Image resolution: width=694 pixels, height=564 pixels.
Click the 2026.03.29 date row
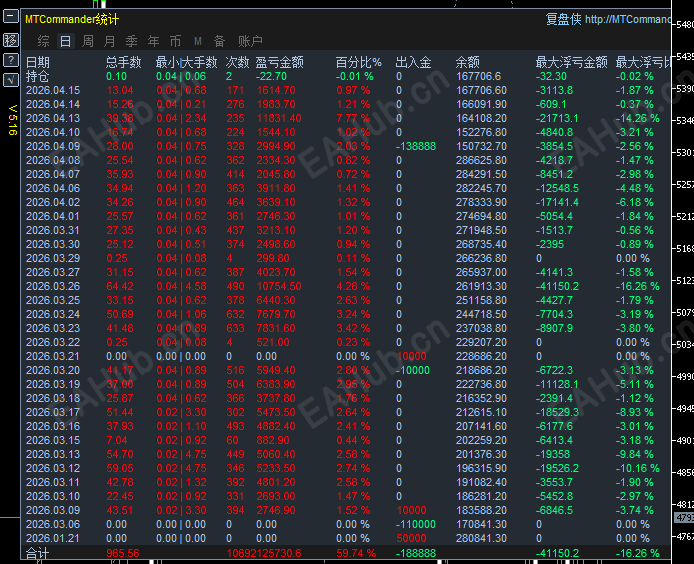(53, 258)
